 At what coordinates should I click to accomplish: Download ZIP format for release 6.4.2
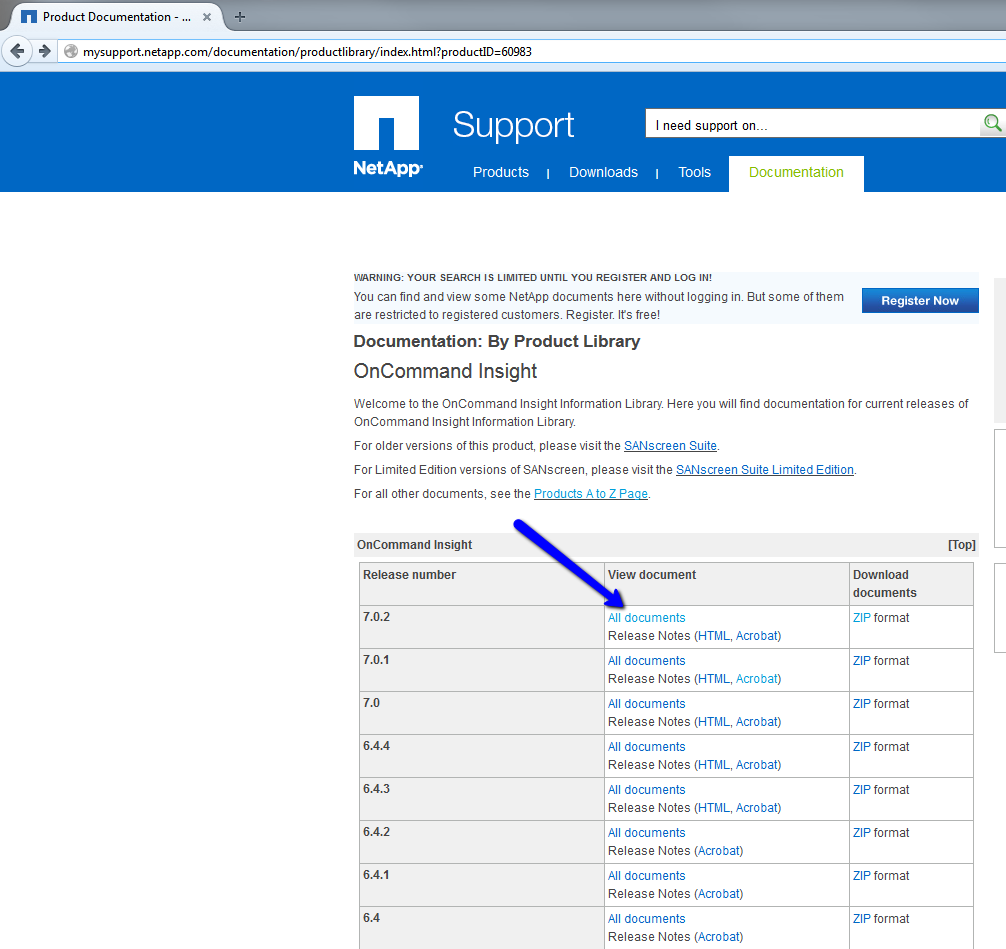pyautogui.click(x=862, y=832)
